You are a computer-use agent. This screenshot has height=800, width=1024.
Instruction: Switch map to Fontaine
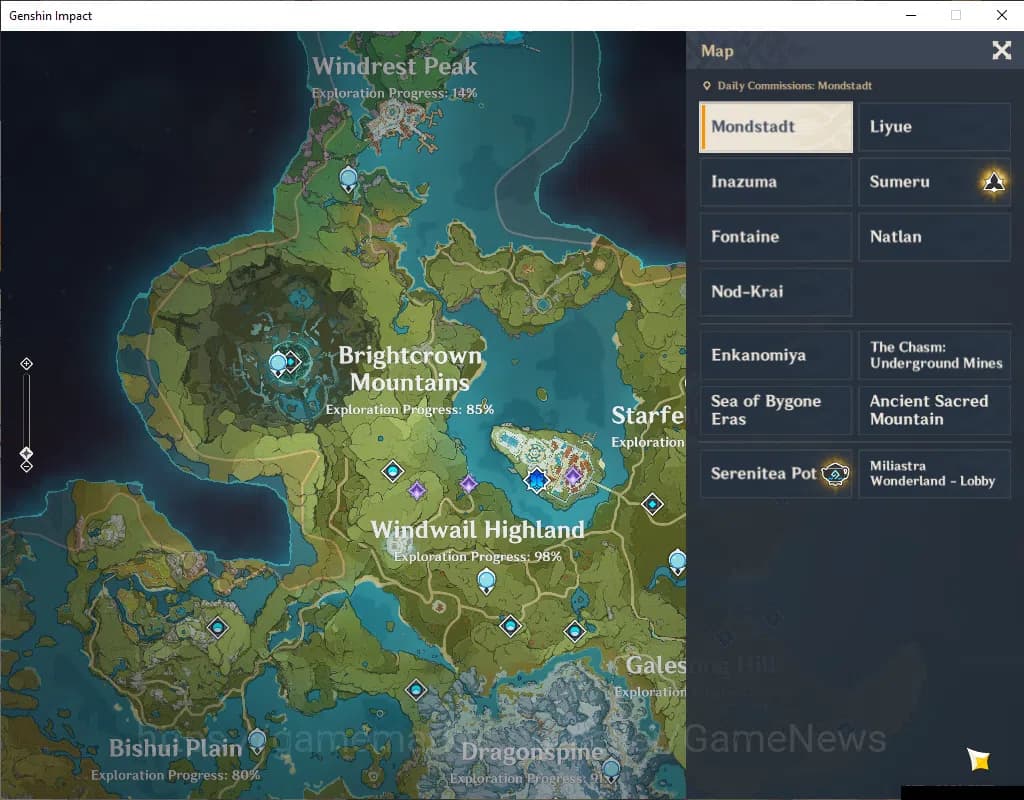[776, 236]
